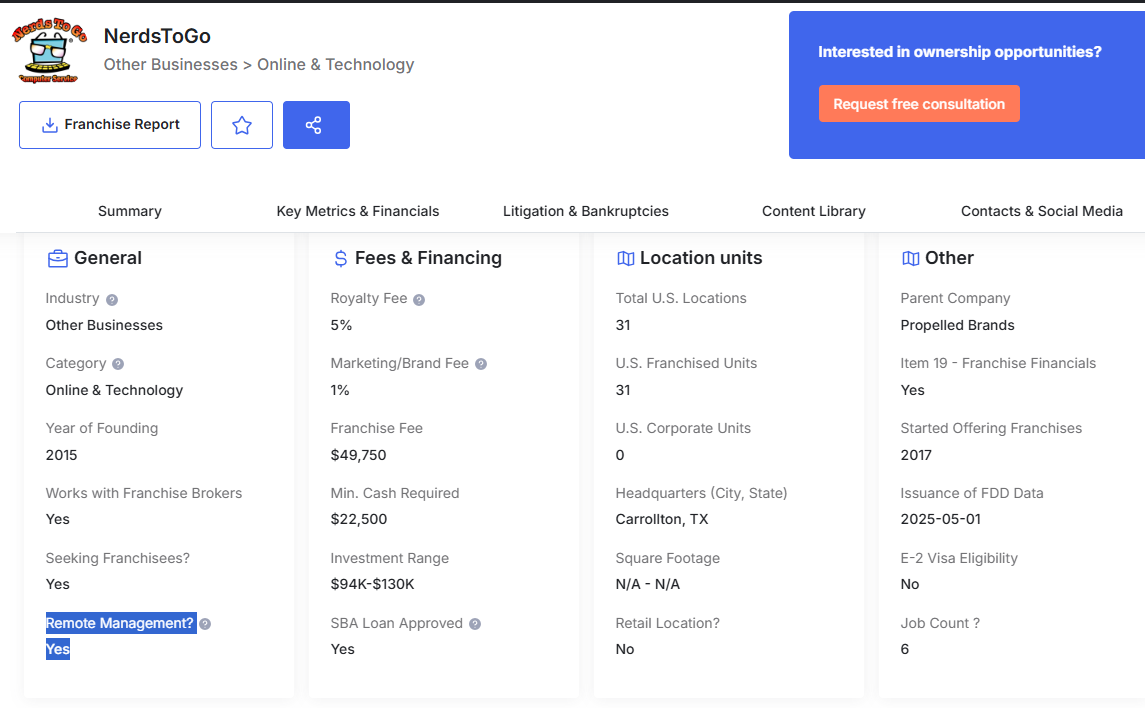
Task: Click Interested in ownership opportunities? heading
Action: pos(960,52)
